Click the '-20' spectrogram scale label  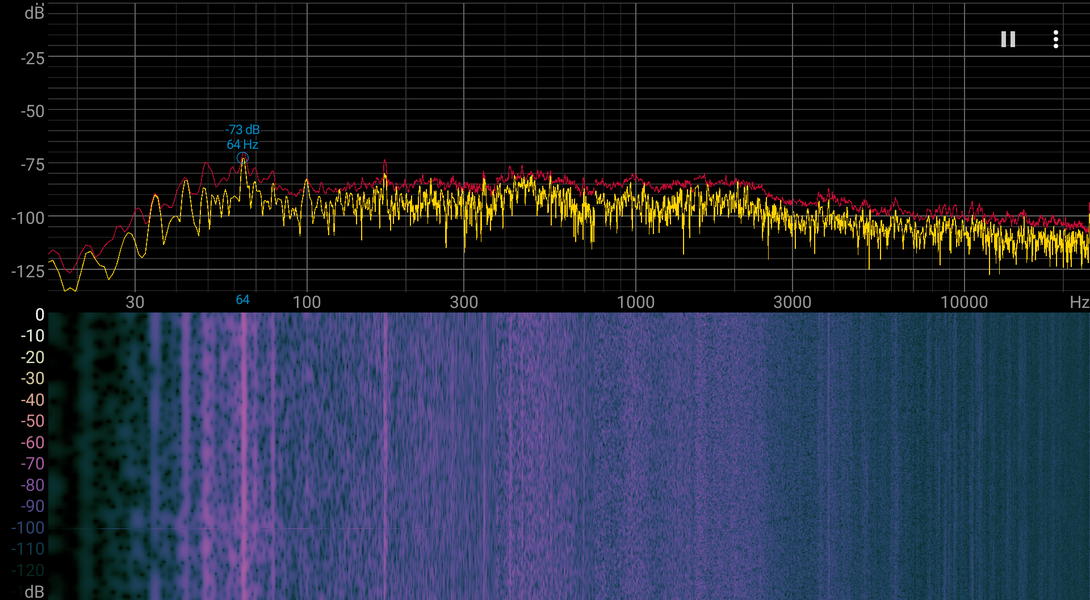[33, 357]
